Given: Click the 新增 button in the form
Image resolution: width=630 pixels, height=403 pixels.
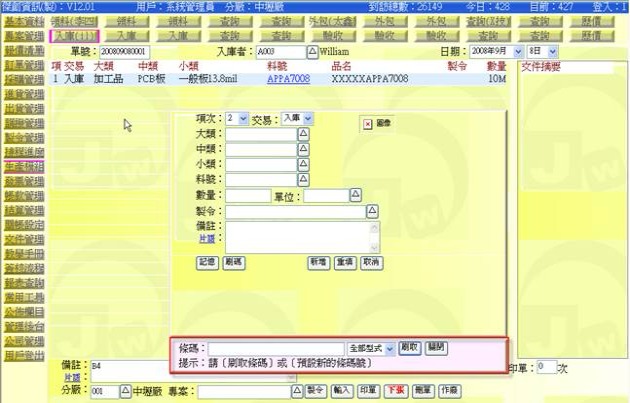Looking at the screenshot, I should 318,261.
